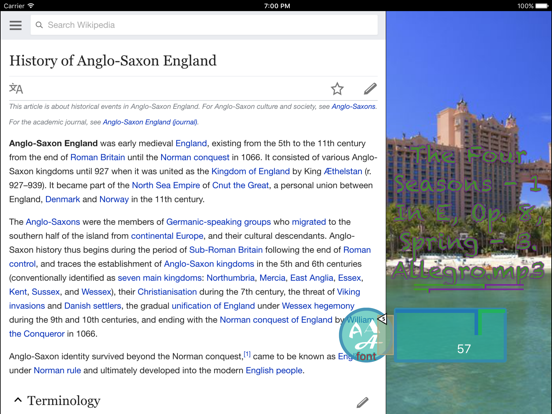
Task: Focus the Search Wikipedia field
Action: [x=204, y=25]
